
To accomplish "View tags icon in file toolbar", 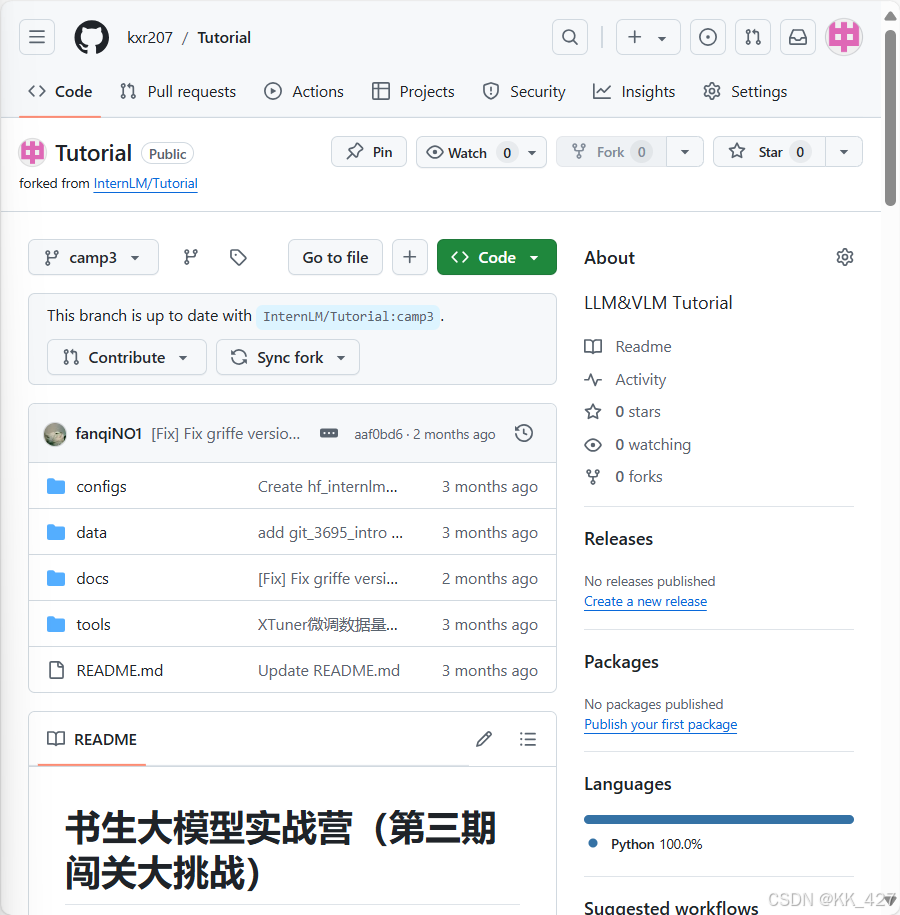I will [238, 257].
